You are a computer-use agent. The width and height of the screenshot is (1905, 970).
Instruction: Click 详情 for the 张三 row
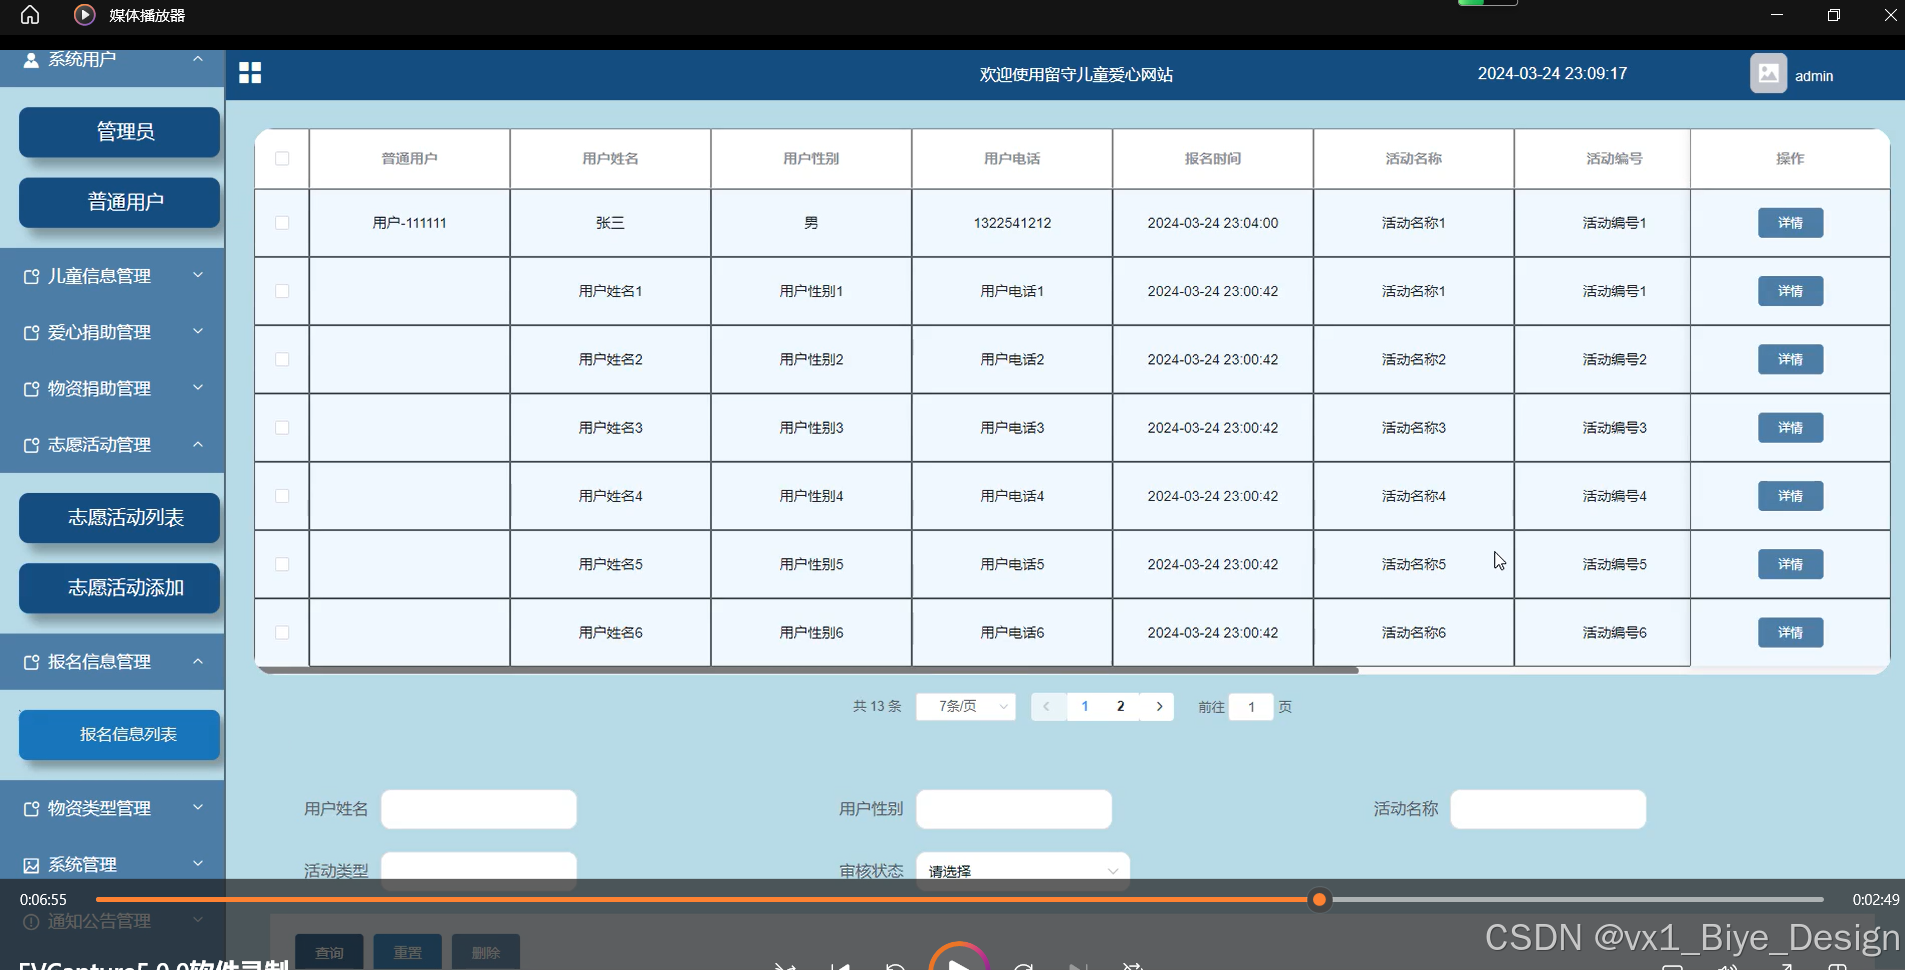(1790, 223)
